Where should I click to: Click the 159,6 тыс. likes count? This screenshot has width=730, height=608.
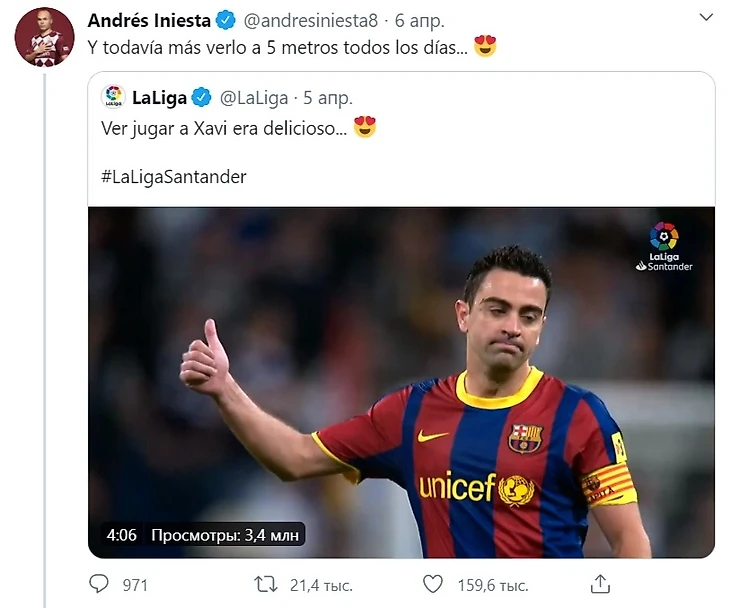click(492, 584)
